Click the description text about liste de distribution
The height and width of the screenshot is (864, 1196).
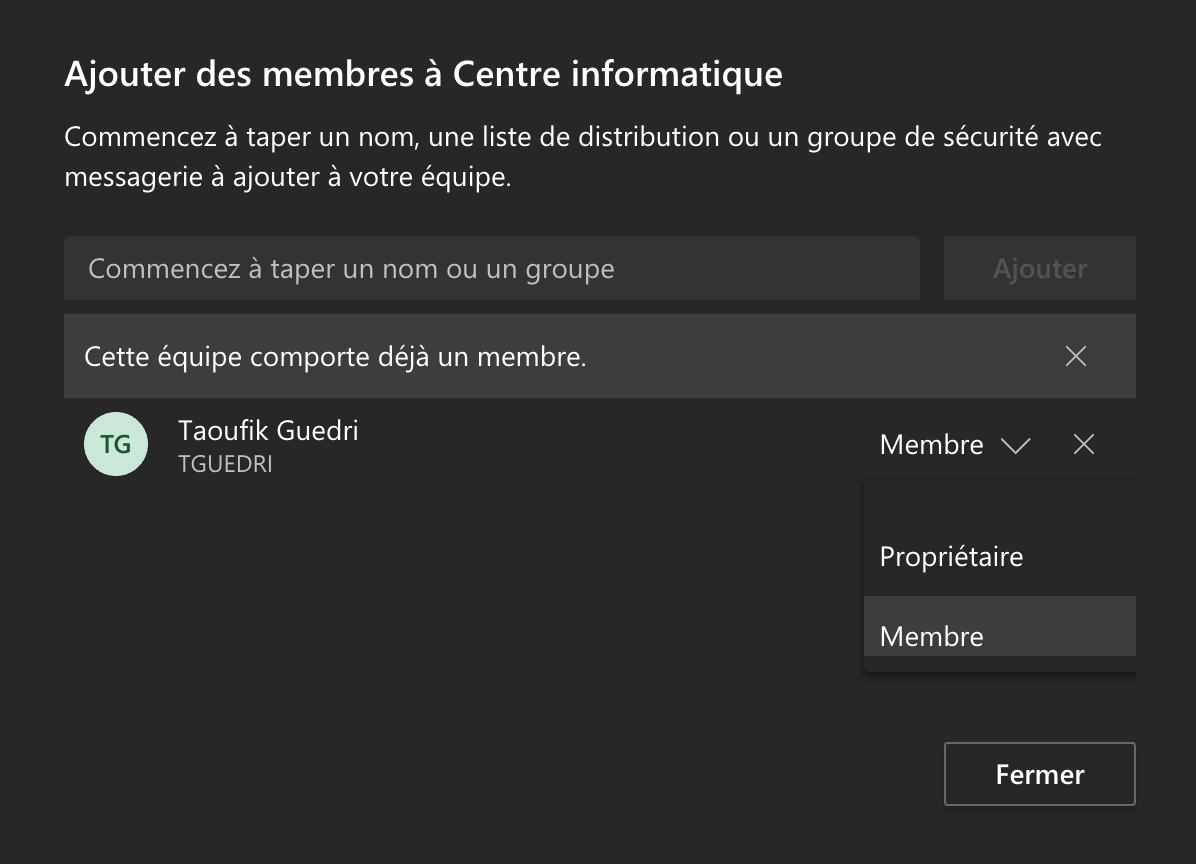click(x=582, y=136)
